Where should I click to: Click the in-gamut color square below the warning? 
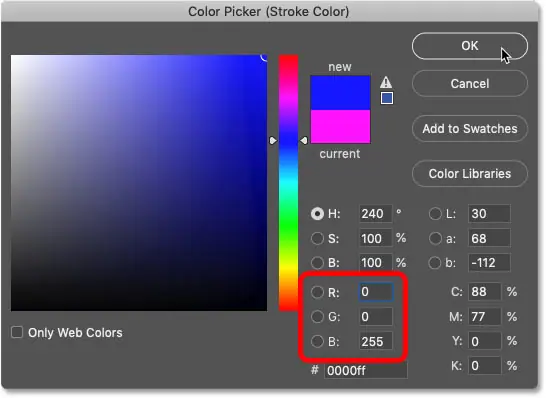coord(387,98)
